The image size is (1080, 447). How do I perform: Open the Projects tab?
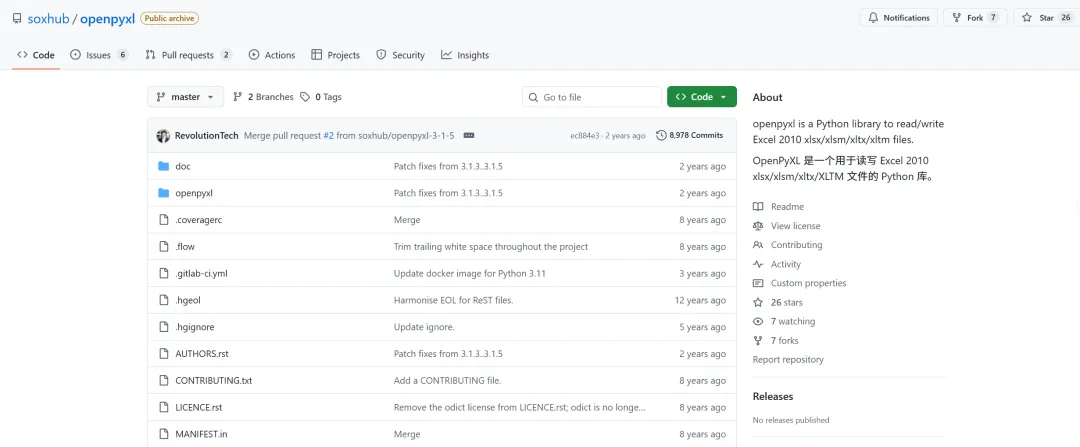pos(335,55)
